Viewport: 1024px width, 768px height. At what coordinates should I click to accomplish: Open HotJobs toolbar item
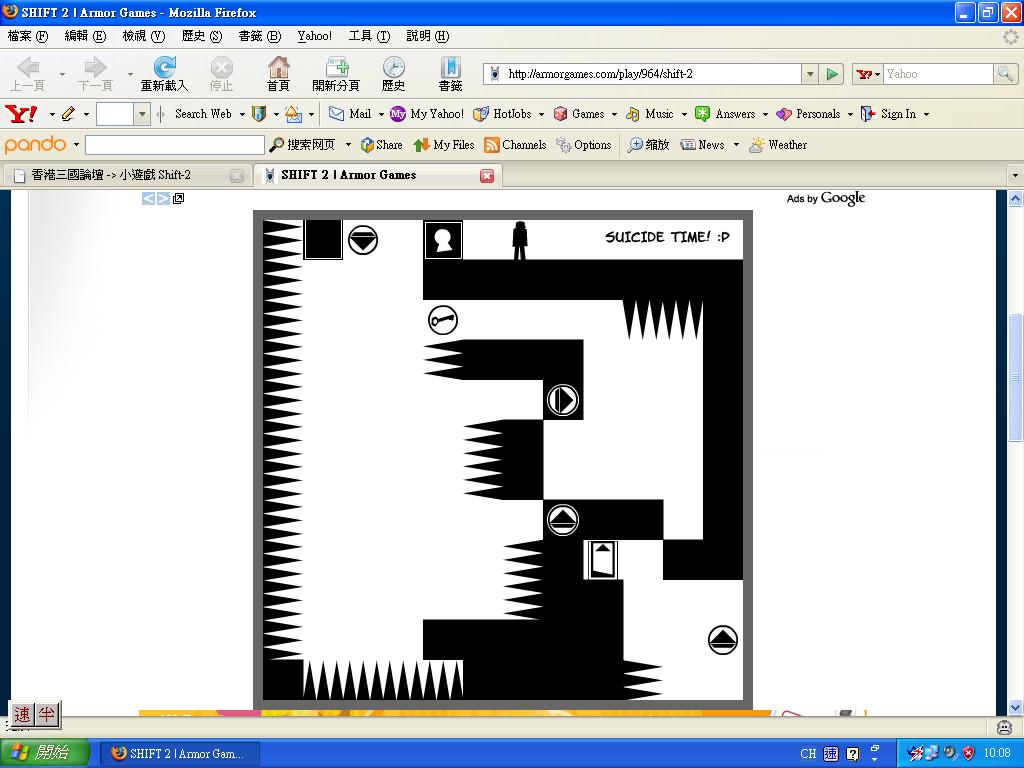click(503, 114)
